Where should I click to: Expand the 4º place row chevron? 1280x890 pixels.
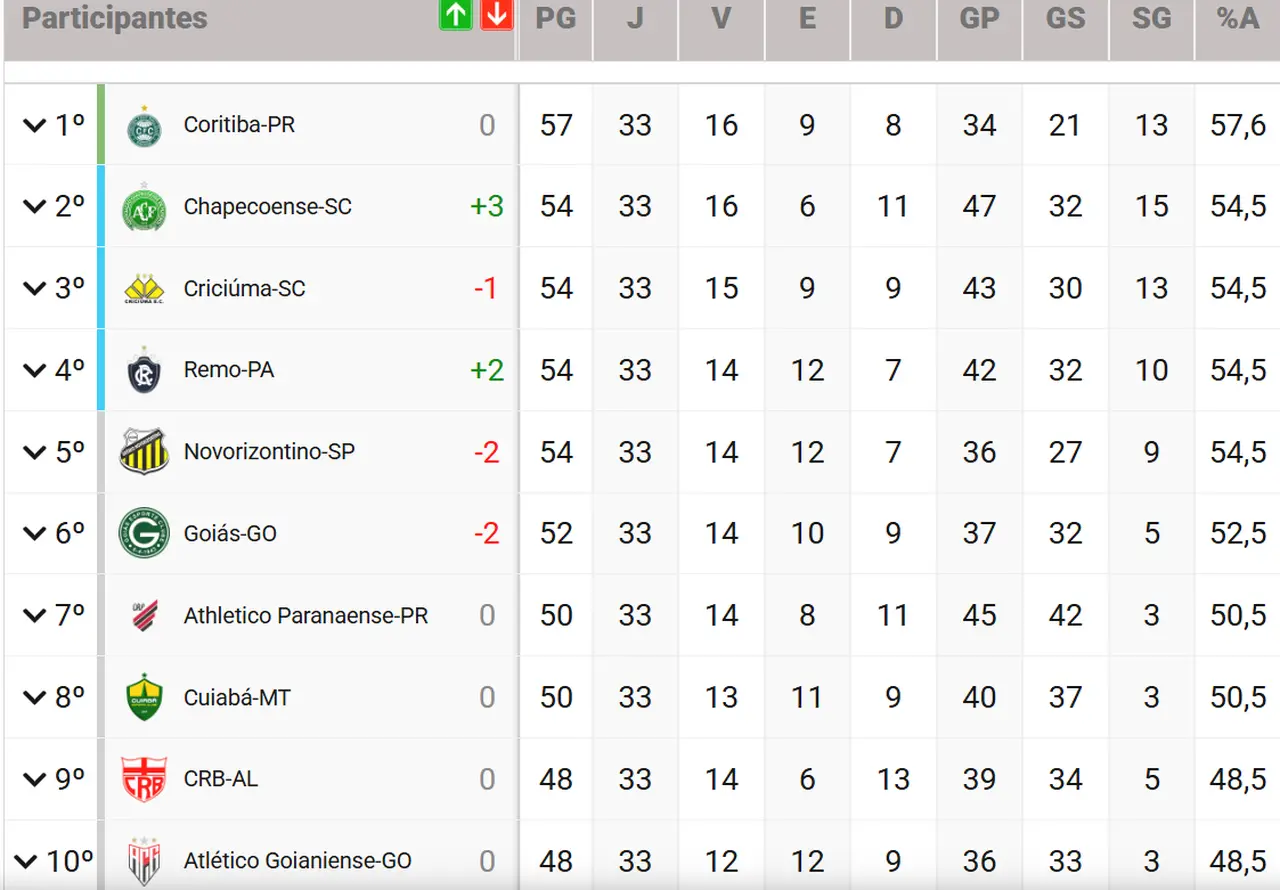point(35,371)
